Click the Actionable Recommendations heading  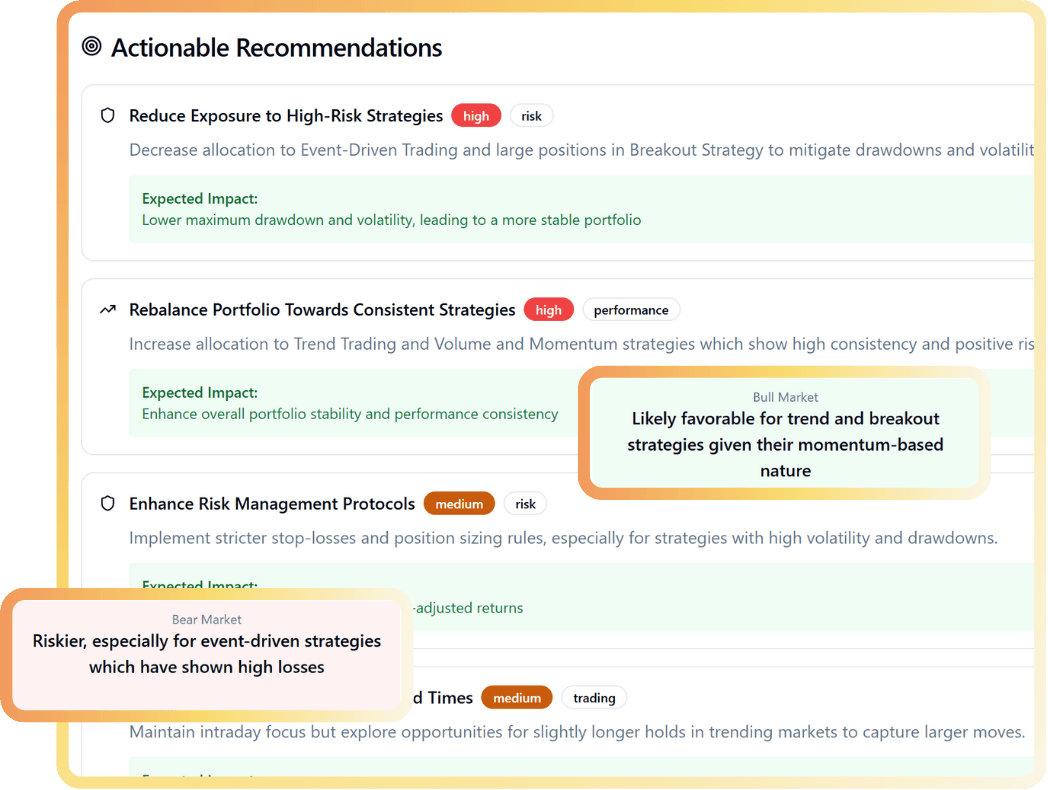[x=276, y=47]
